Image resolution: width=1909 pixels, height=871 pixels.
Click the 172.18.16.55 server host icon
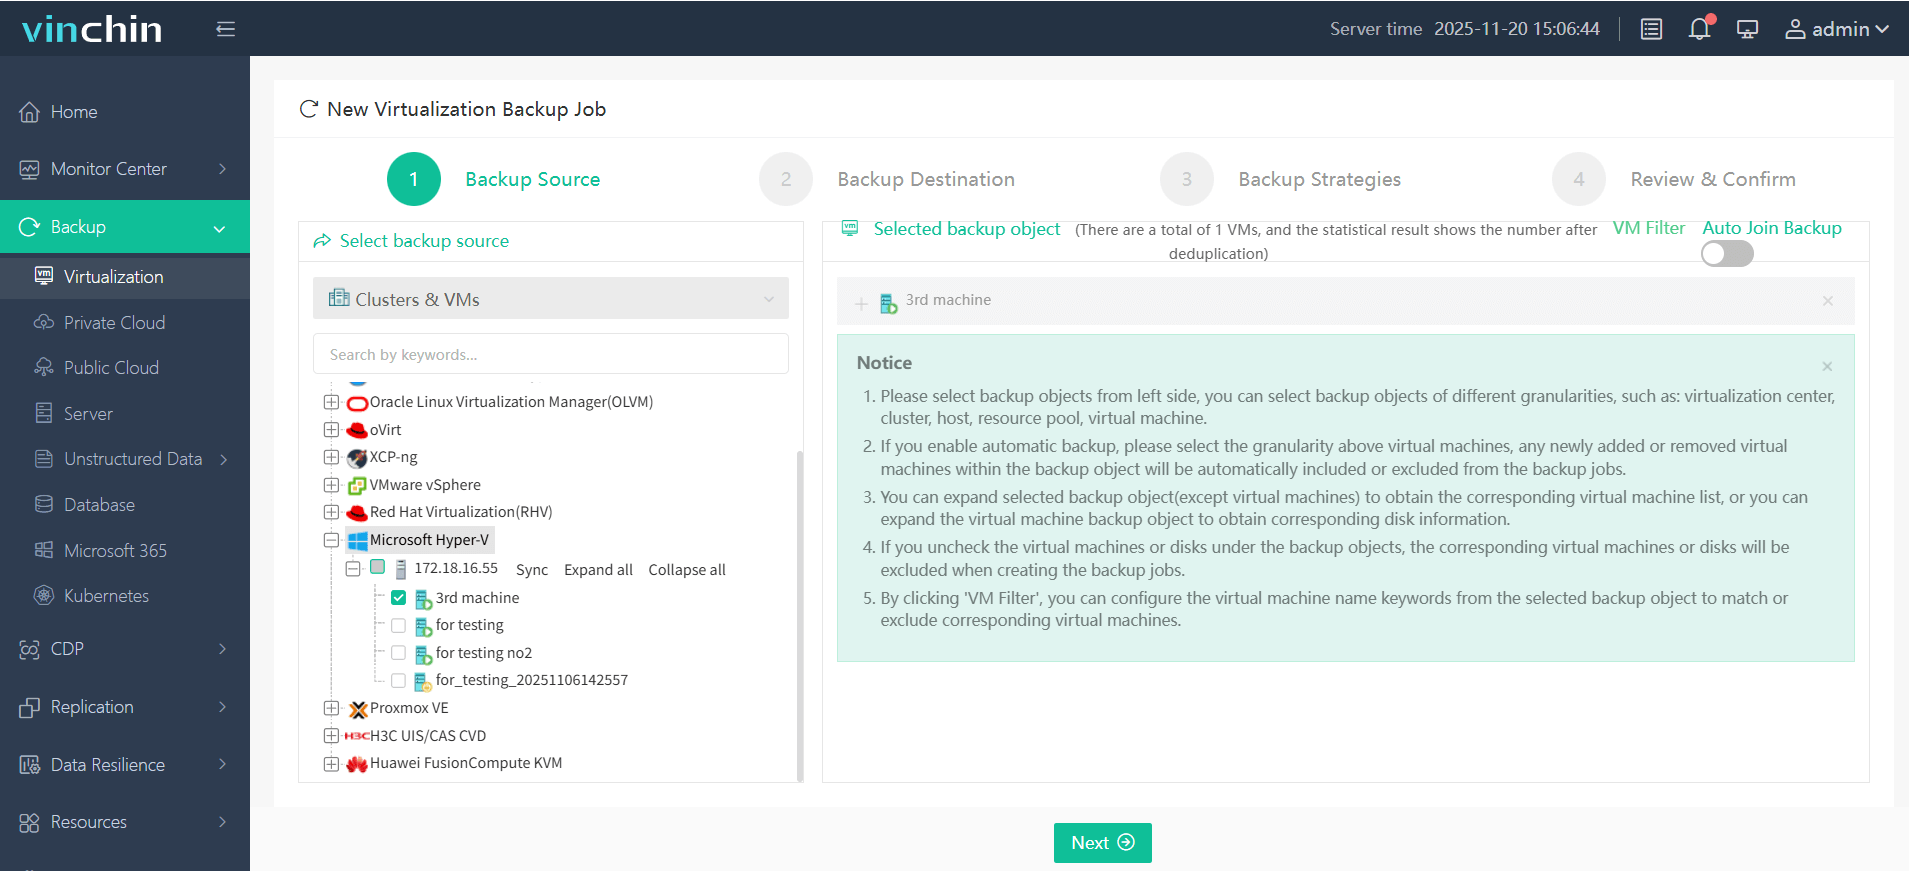tap(401, 569)
